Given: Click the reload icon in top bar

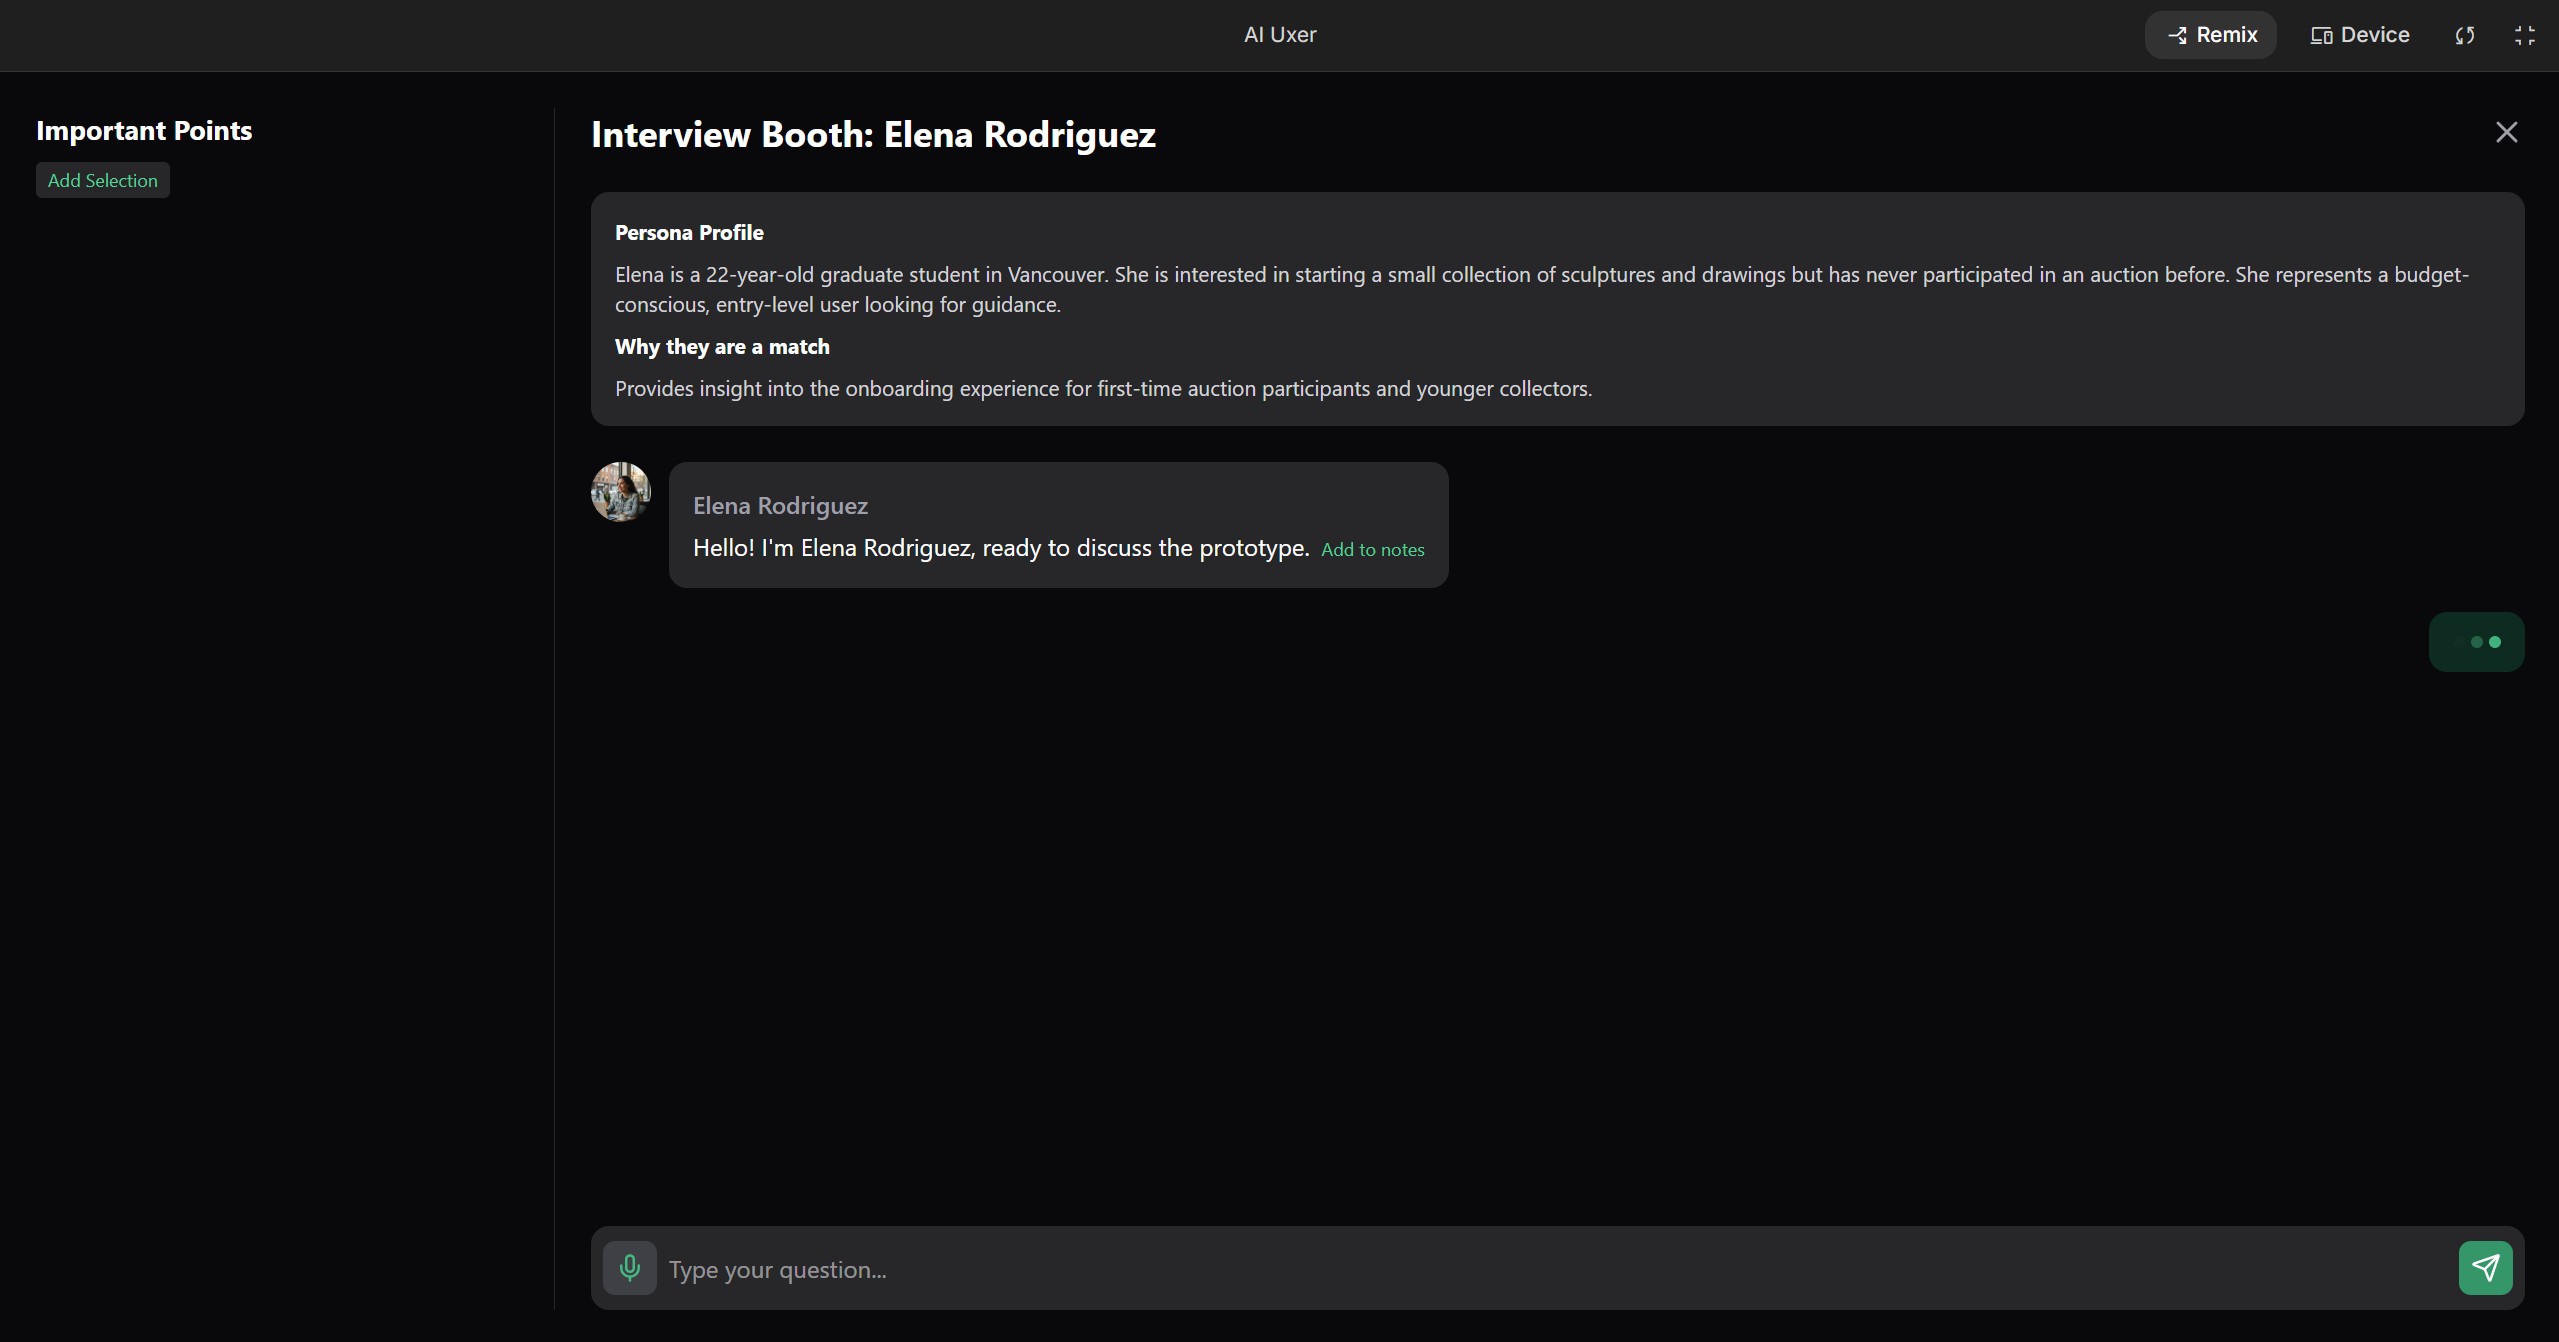Looking at the screenshot, I should pos(2464,36).
